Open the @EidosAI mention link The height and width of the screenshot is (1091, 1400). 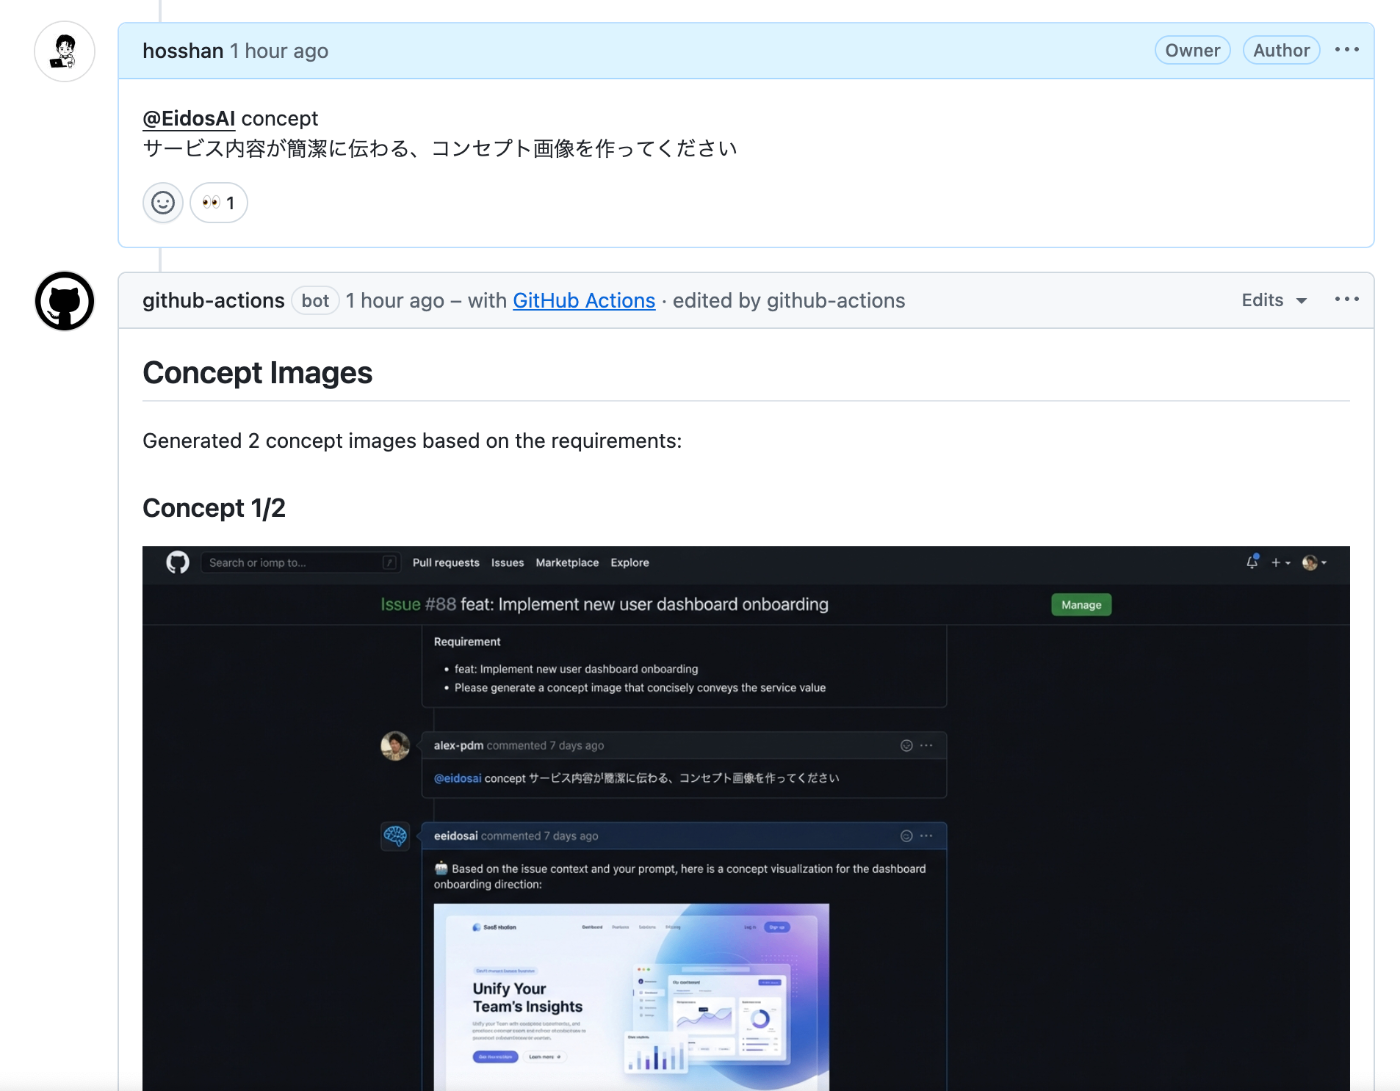pyautogui.click(x=188, y=118)
